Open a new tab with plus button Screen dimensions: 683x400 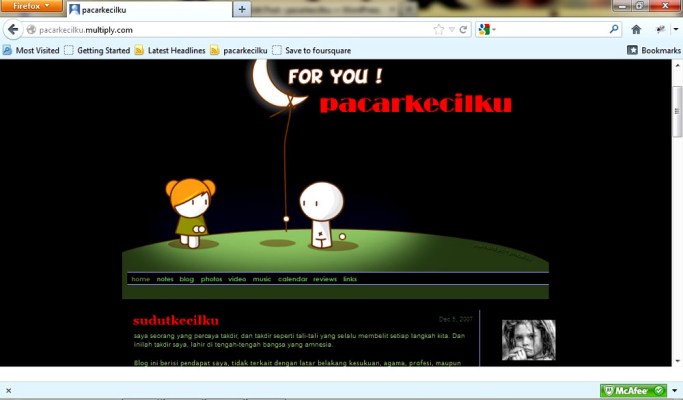coord(241,9)
